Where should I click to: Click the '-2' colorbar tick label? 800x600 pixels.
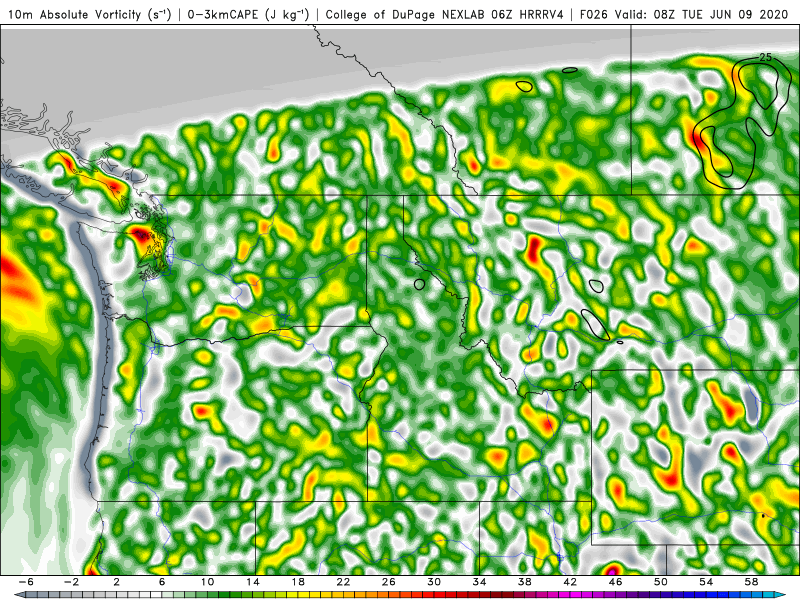71,582
